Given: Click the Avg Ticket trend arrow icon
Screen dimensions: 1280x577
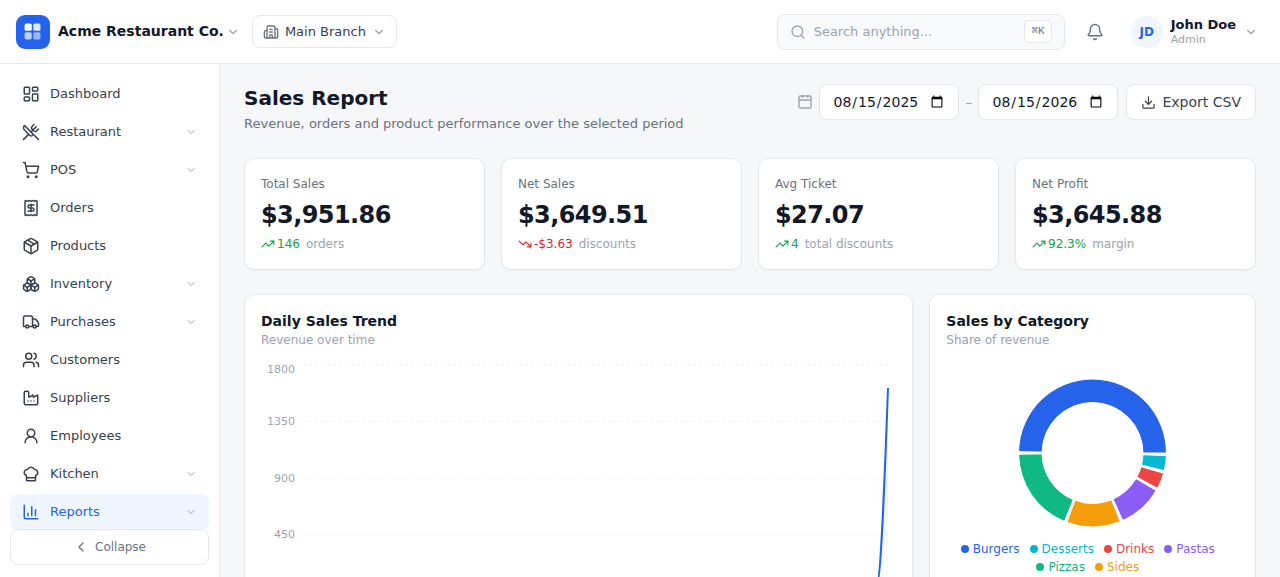Looking at the screenshot, I should pyautogui.click(x=782, y=244).
